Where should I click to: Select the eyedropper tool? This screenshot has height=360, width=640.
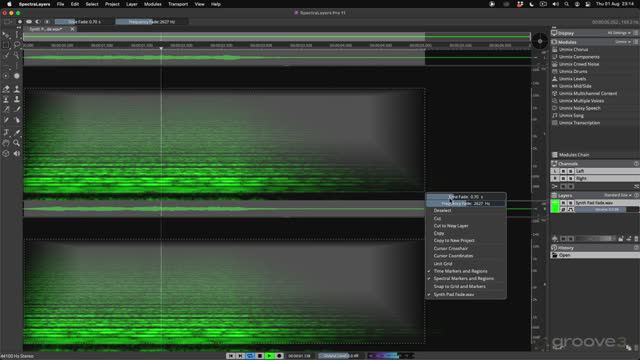[16, 132]
